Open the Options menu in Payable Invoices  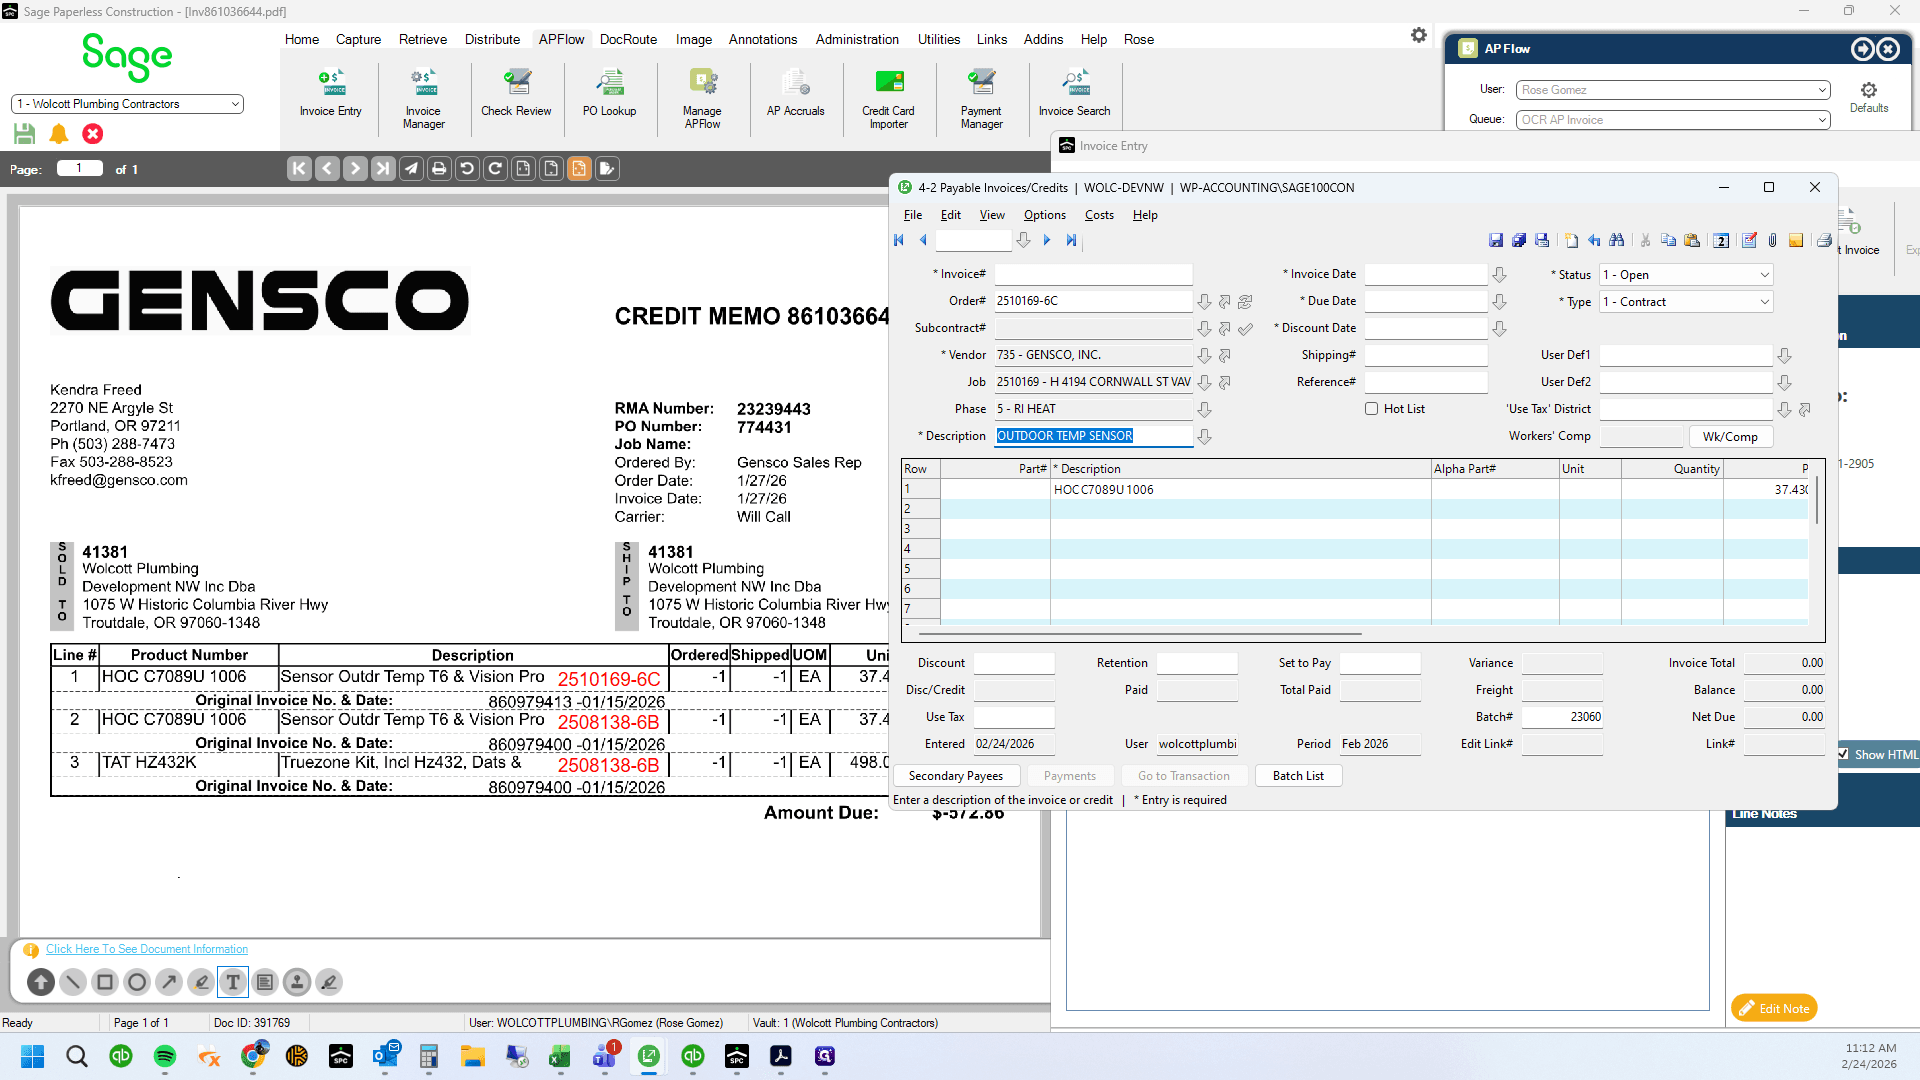pyautogui.click(x=1044, y=215)
